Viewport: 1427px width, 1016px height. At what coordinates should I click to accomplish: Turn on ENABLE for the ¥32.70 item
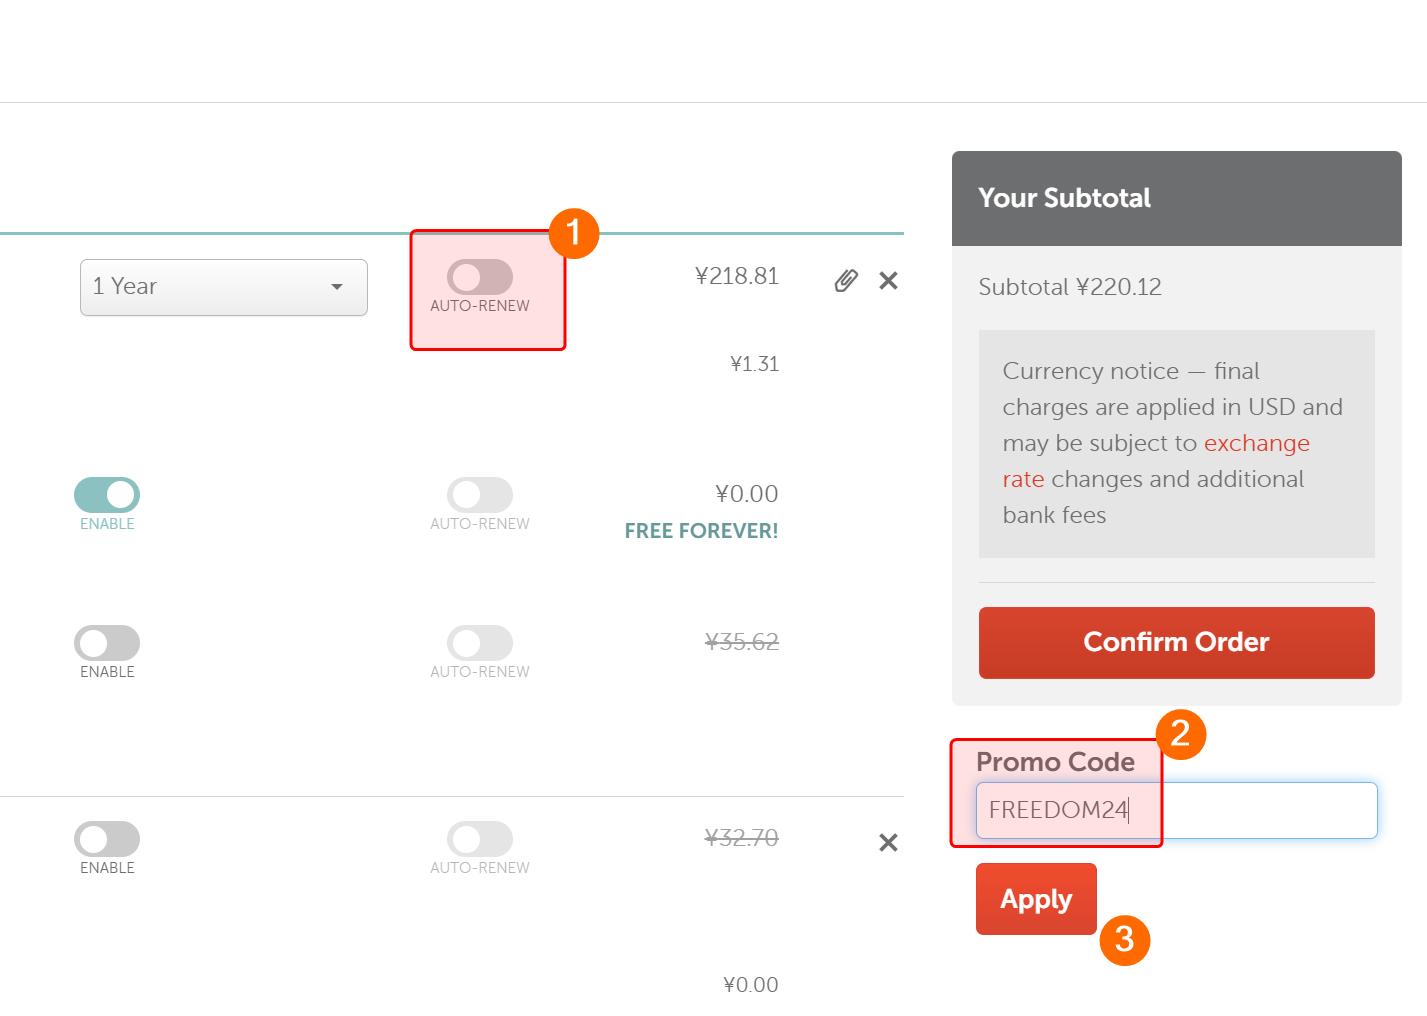point(107,839)
